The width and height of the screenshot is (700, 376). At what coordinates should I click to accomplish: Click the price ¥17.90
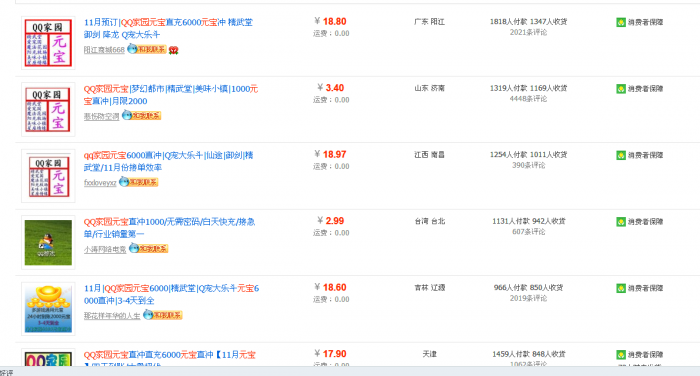click(330, 354)
